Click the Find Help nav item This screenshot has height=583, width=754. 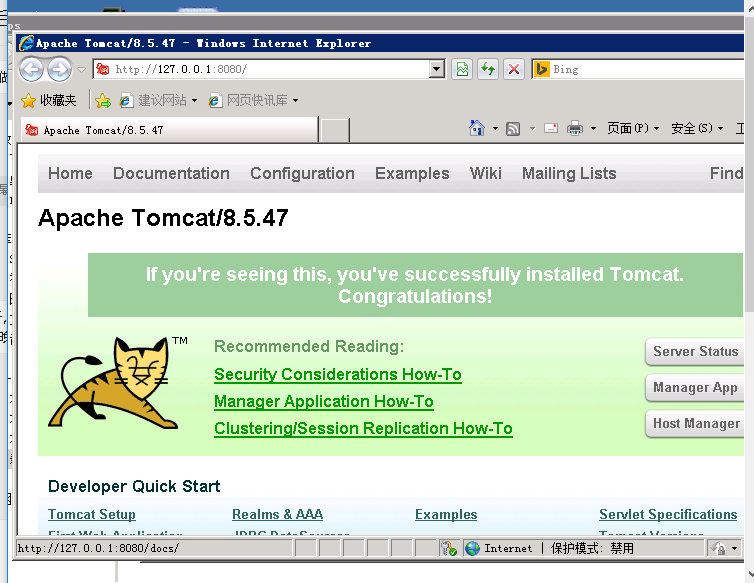727,173
